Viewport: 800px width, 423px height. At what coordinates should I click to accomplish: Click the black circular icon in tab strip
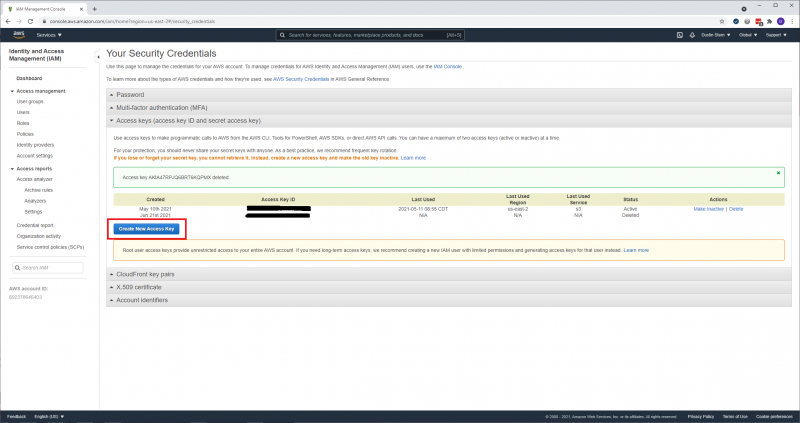tap(744, 9)
